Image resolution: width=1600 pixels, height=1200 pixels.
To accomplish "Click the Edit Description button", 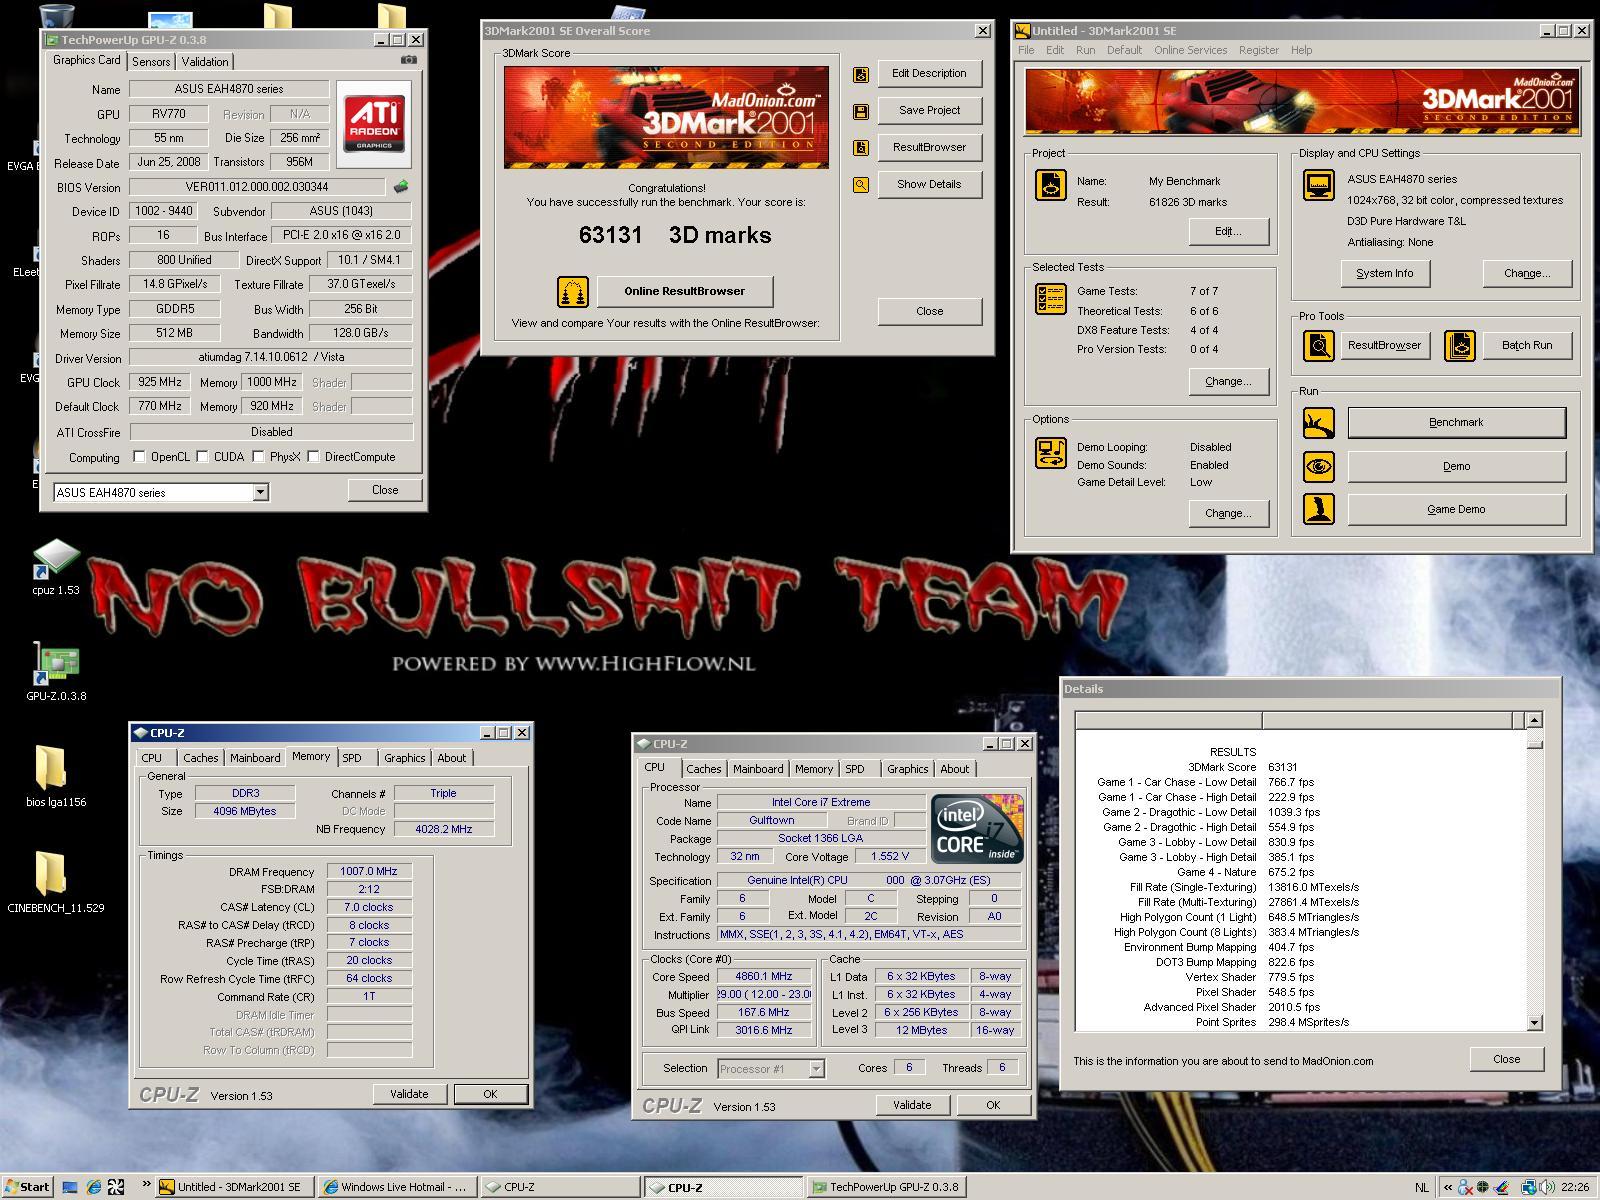I will pos(929,73).
